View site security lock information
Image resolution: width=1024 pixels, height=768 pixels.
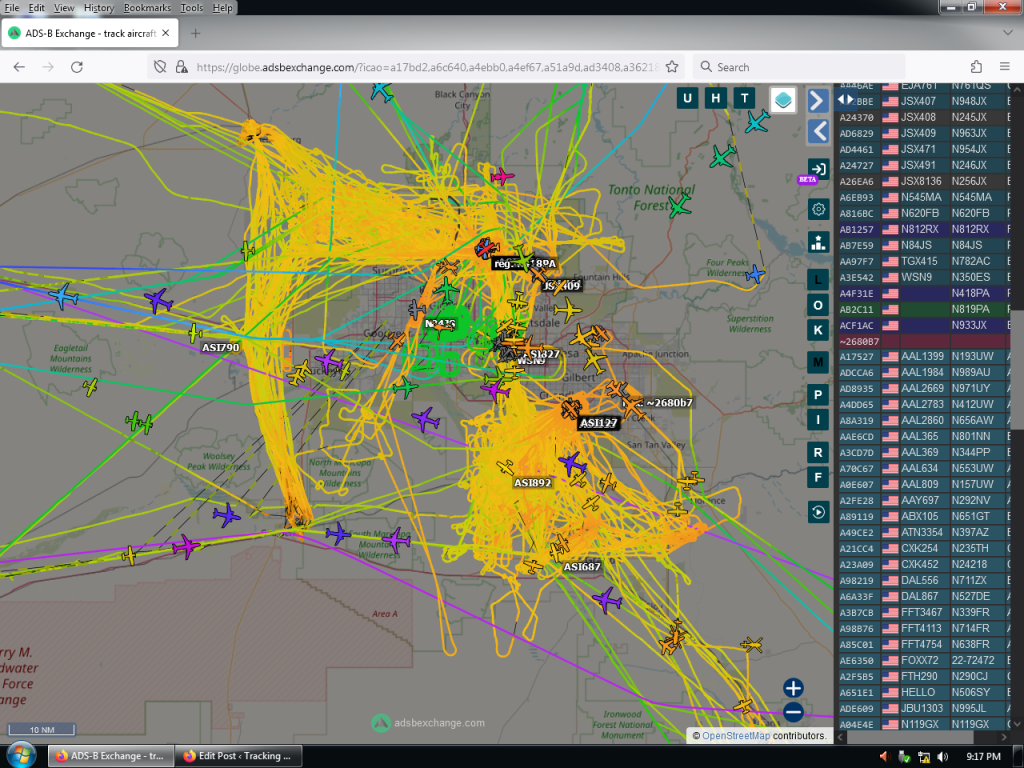[182, 67]
